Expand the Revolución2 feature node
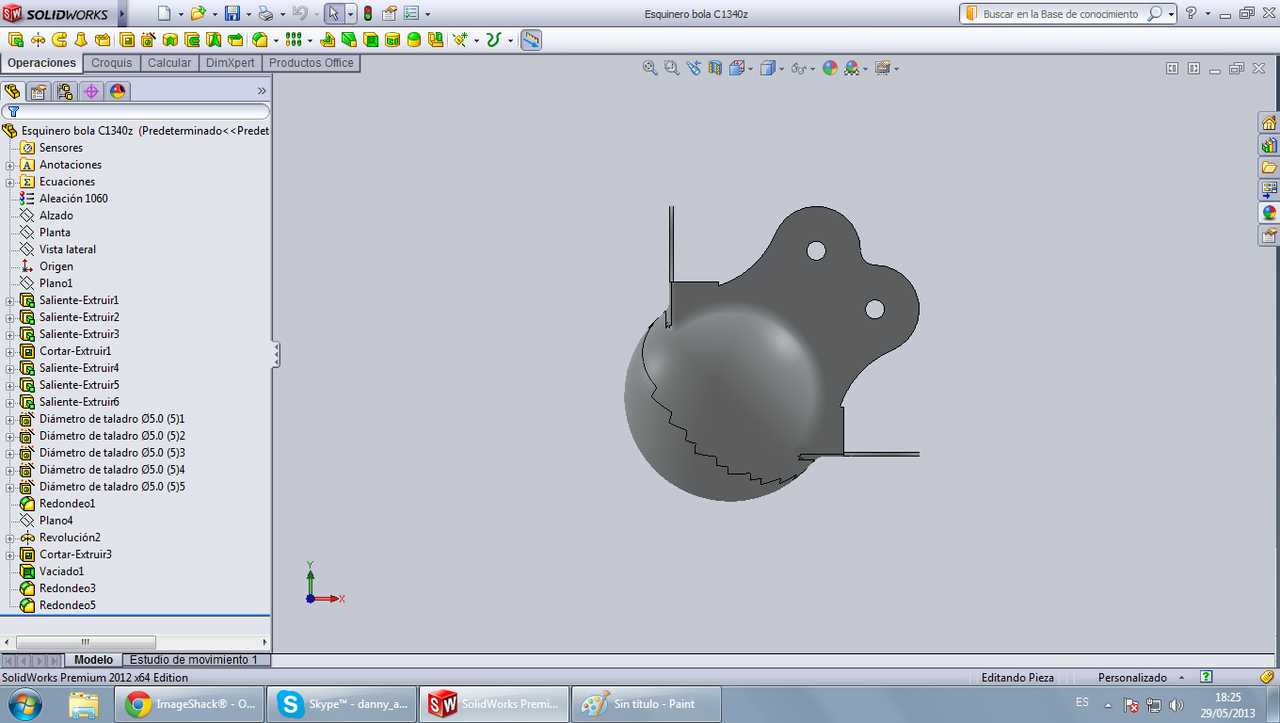This screenshot has height=723, width=1280. click(10, 537)
